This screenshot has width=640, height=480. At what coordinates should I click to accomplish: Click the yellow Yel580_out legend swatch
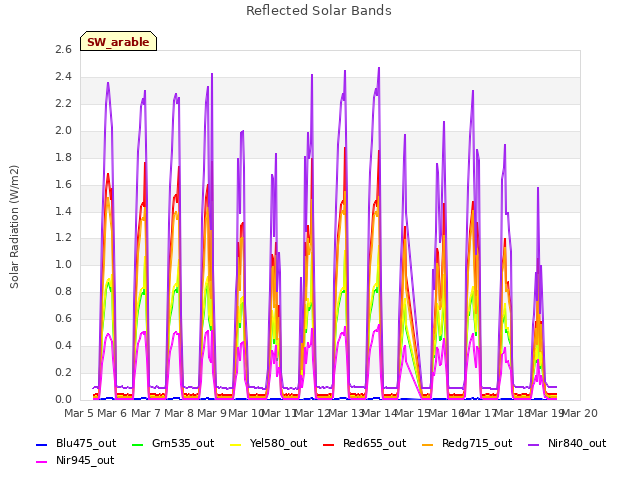coord(236,445)
